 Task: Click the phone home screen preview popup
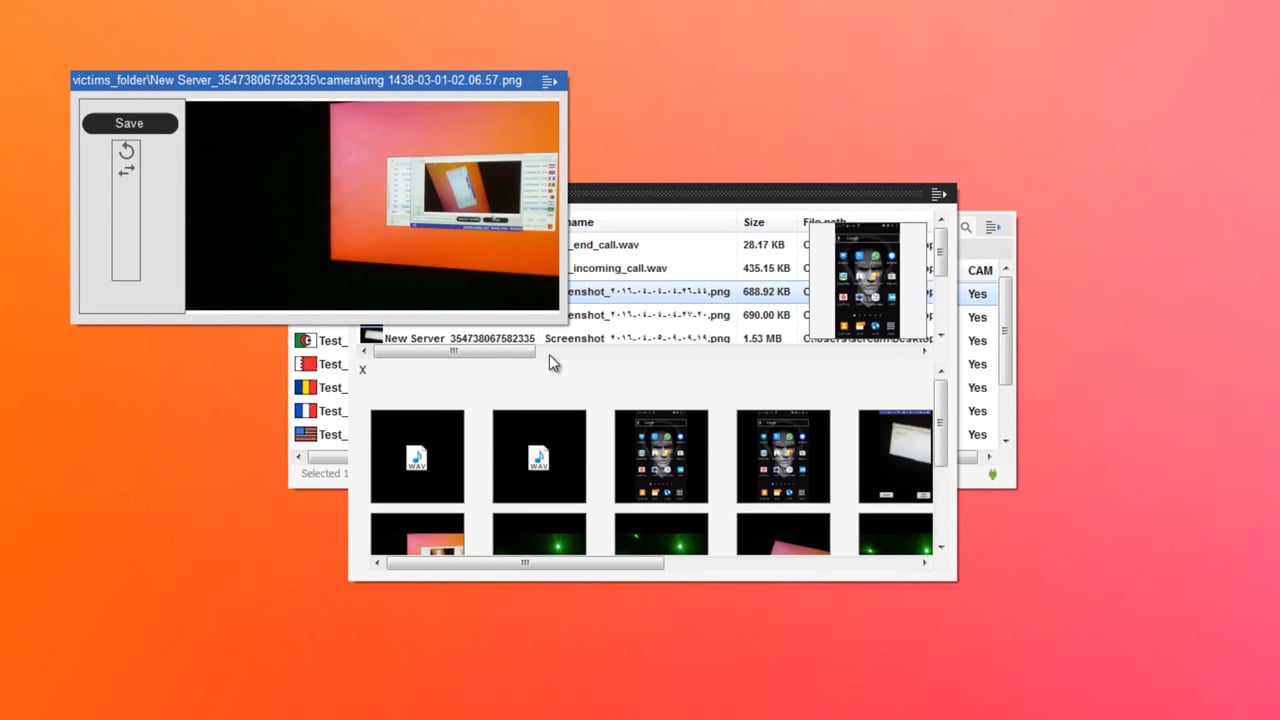(x=868, y=281)
